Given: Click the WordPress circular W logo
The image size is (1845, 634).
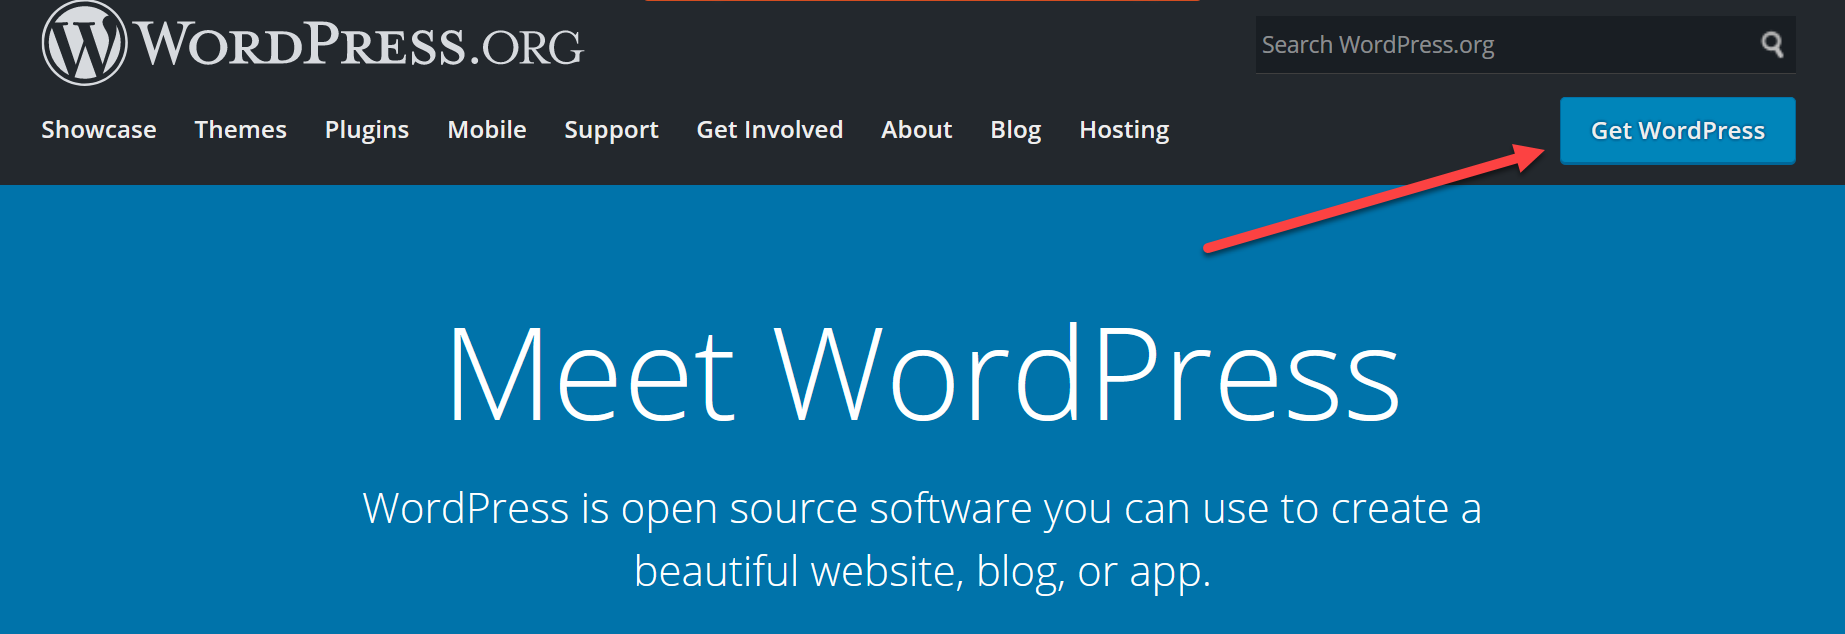Looking at the screenshot, I should click(x=84, y=43).
